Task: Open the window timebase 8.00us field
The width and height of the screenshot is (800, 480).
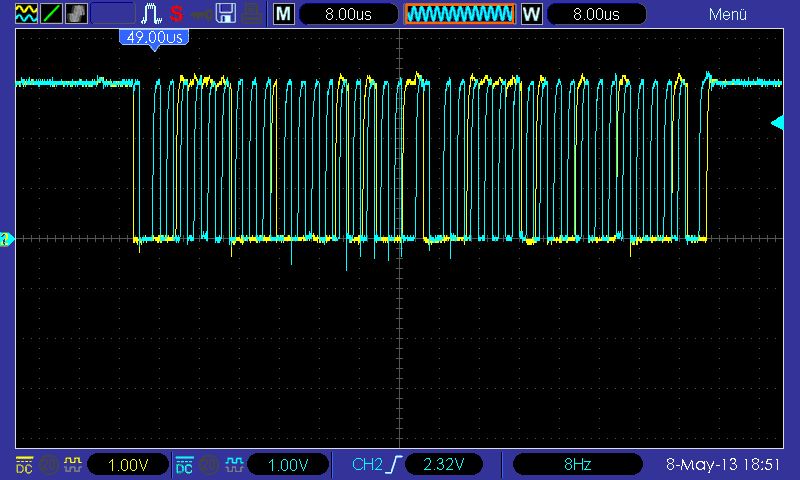Action: [x=596, y=14]
